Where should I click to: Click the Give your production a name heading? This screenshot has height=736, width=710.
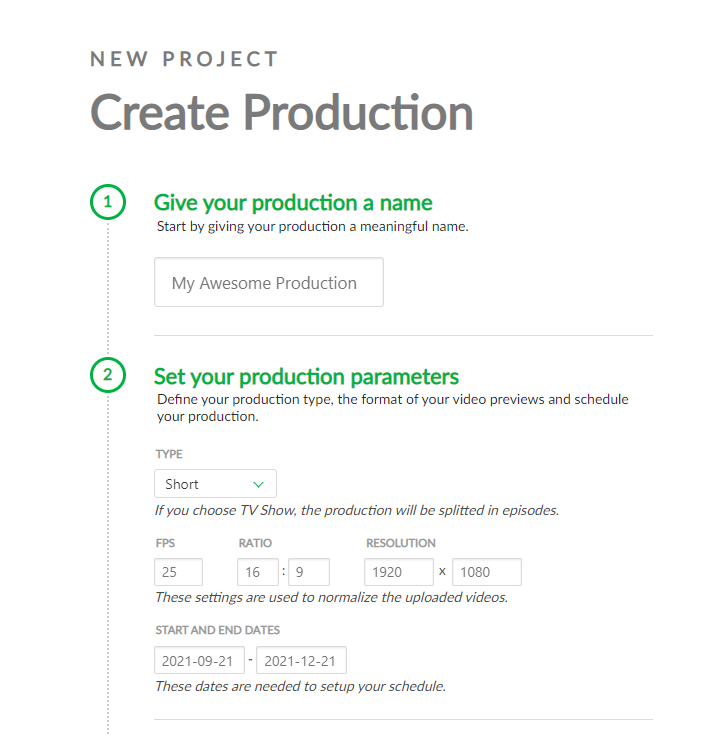293,203
